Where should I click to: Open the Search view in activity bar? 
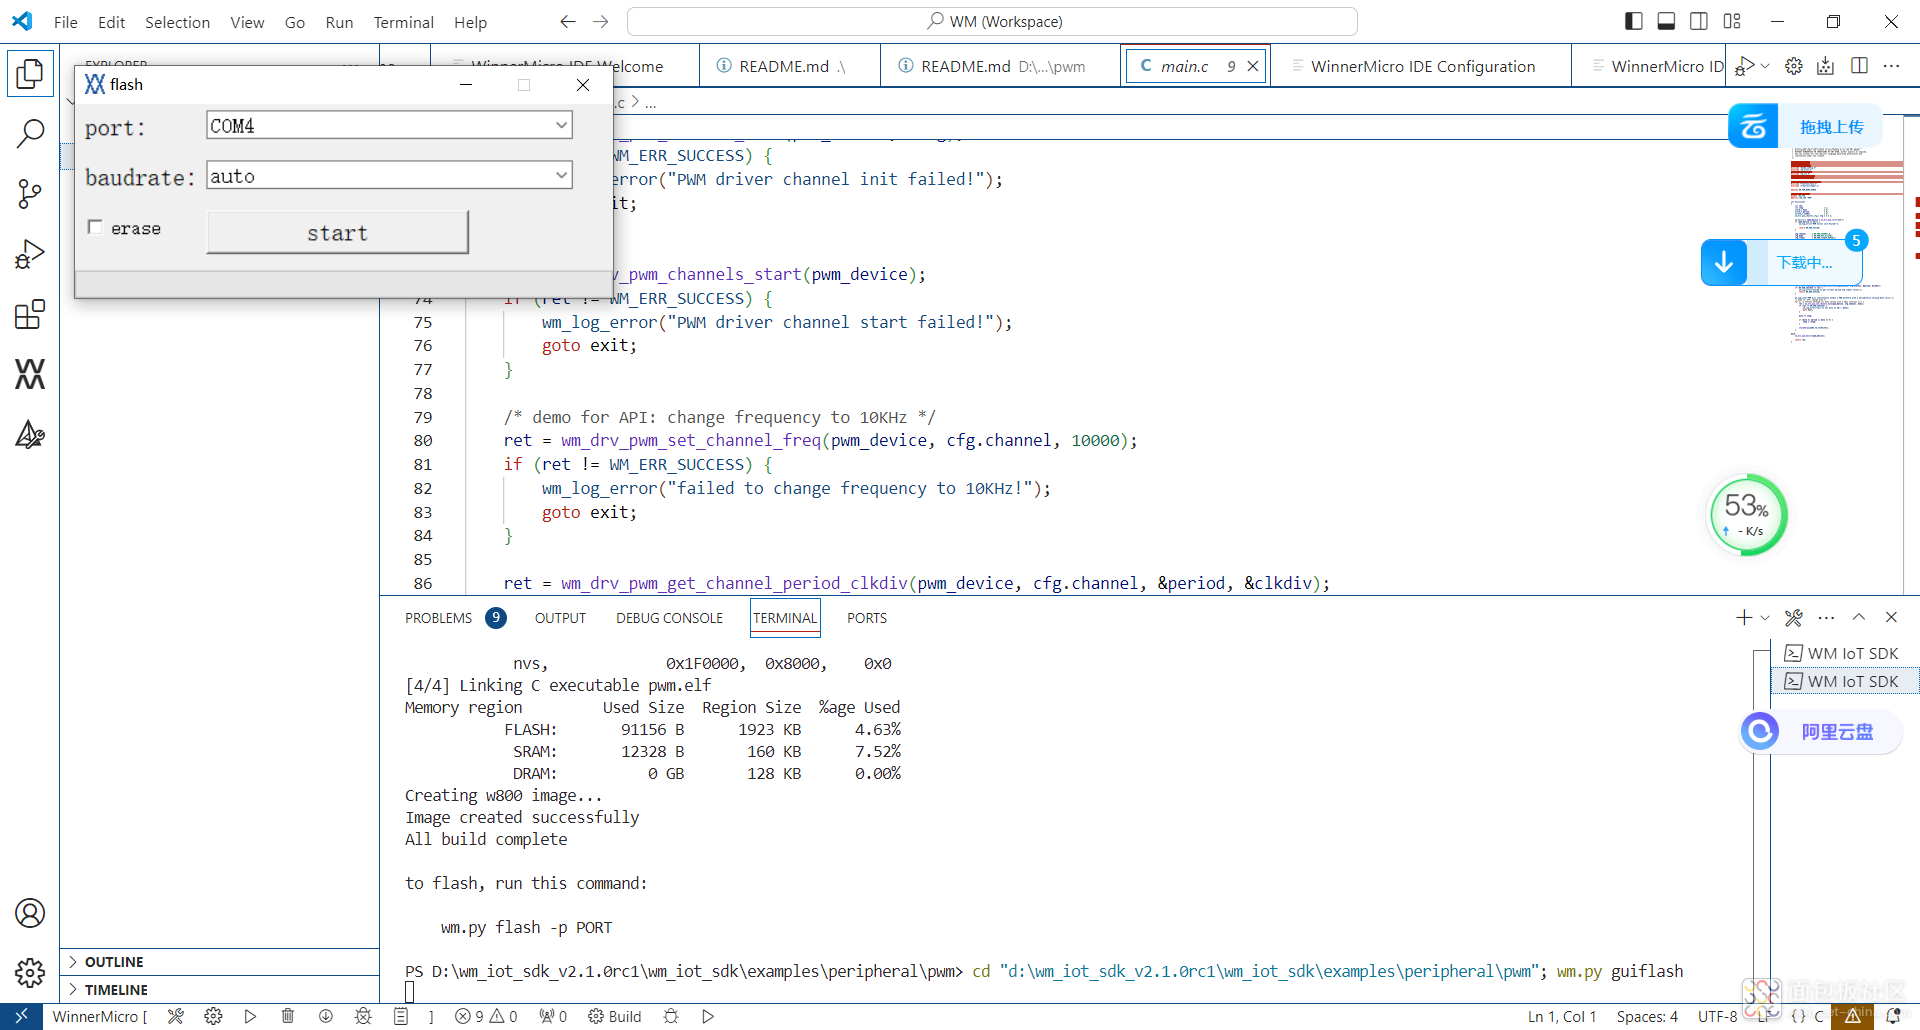pyautogui.click(x=30, y=133)
